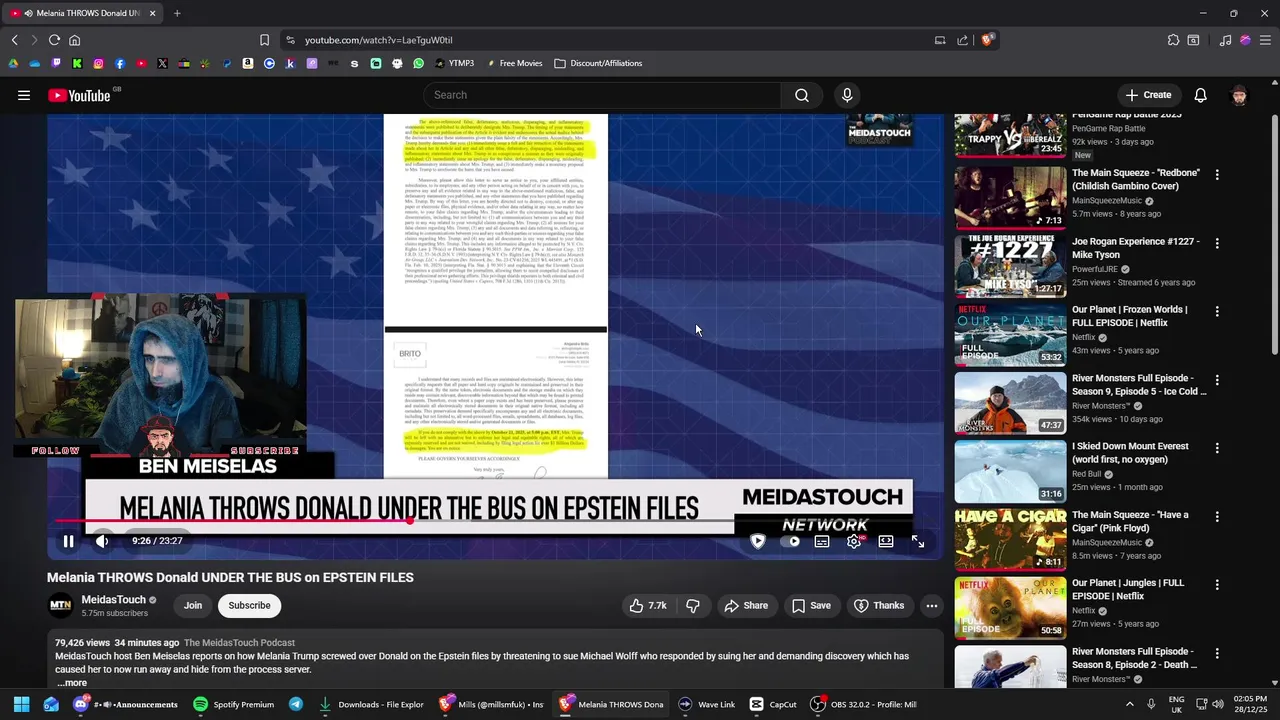Close the Melania THROWS Donald tab
This screenshot has height=720, width=1280.
click(153, 13)
